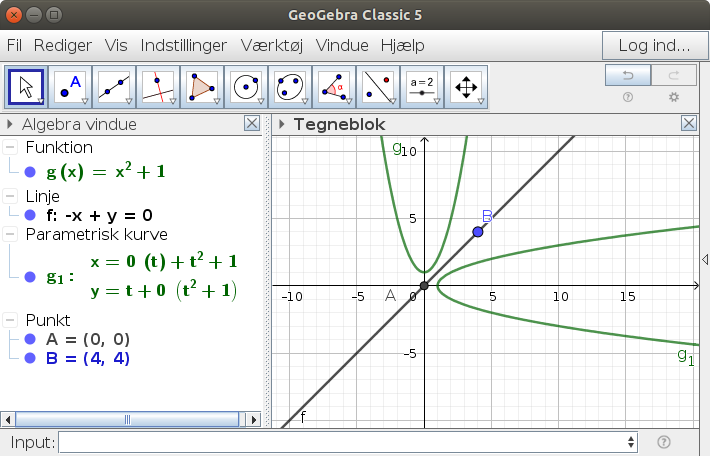Click the Algebra horizontal scrollbar thumb

point(127,419)
